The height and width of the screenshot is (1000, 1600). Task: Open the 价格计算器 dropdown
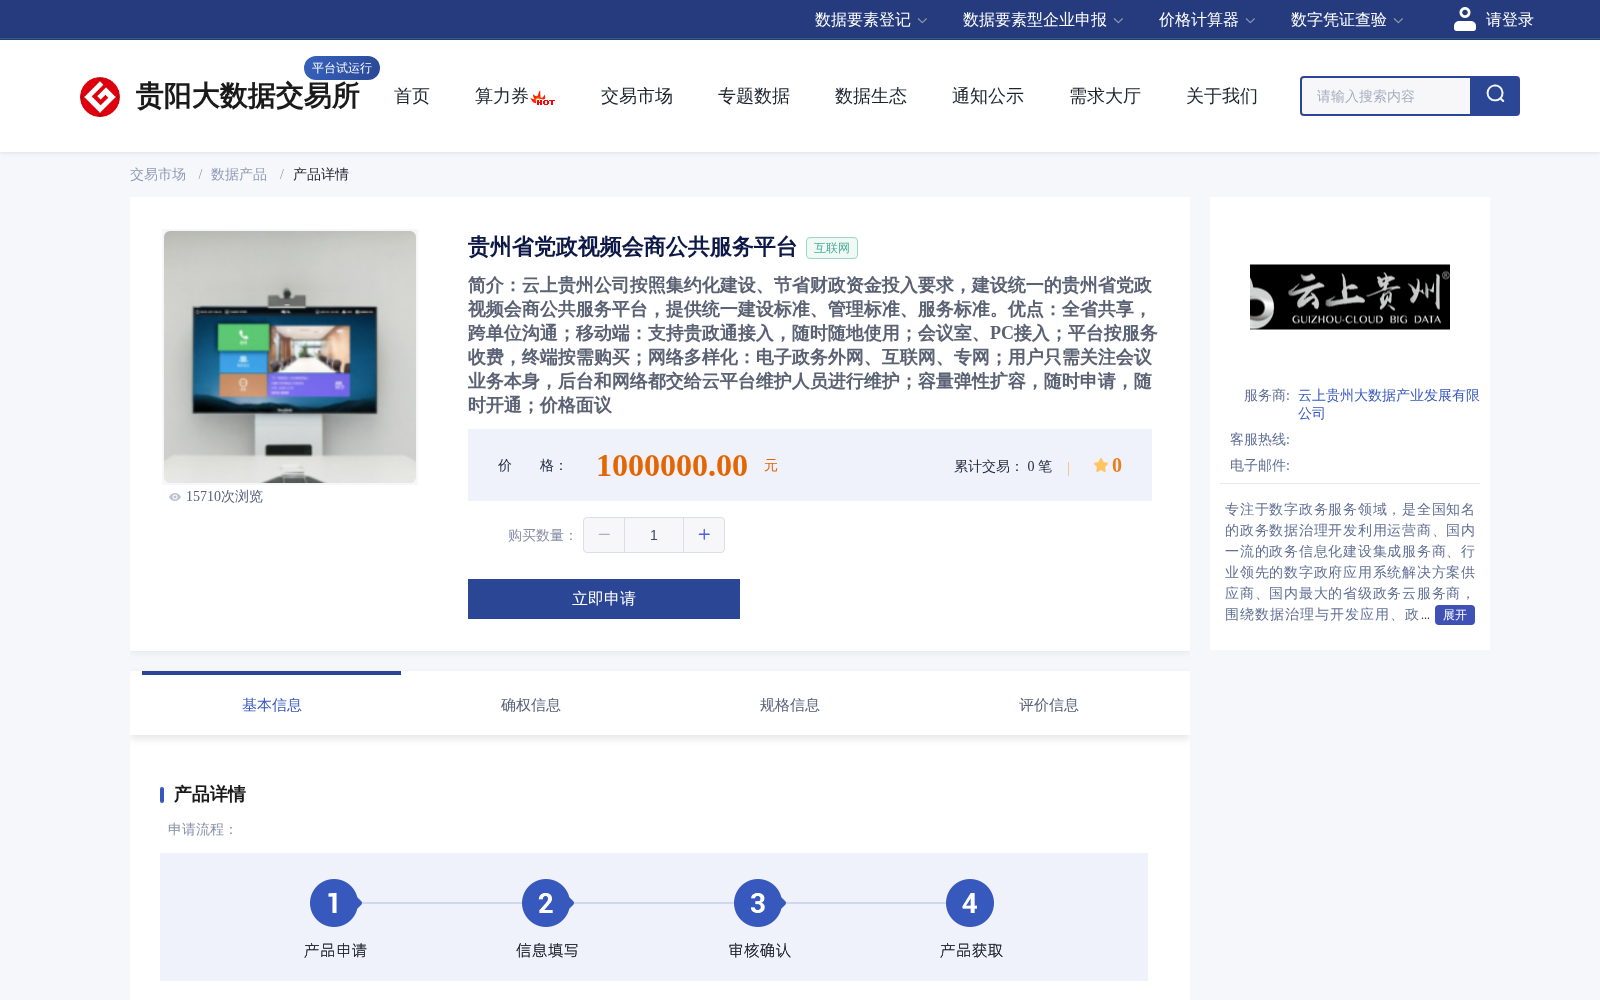pos(1207,20)
